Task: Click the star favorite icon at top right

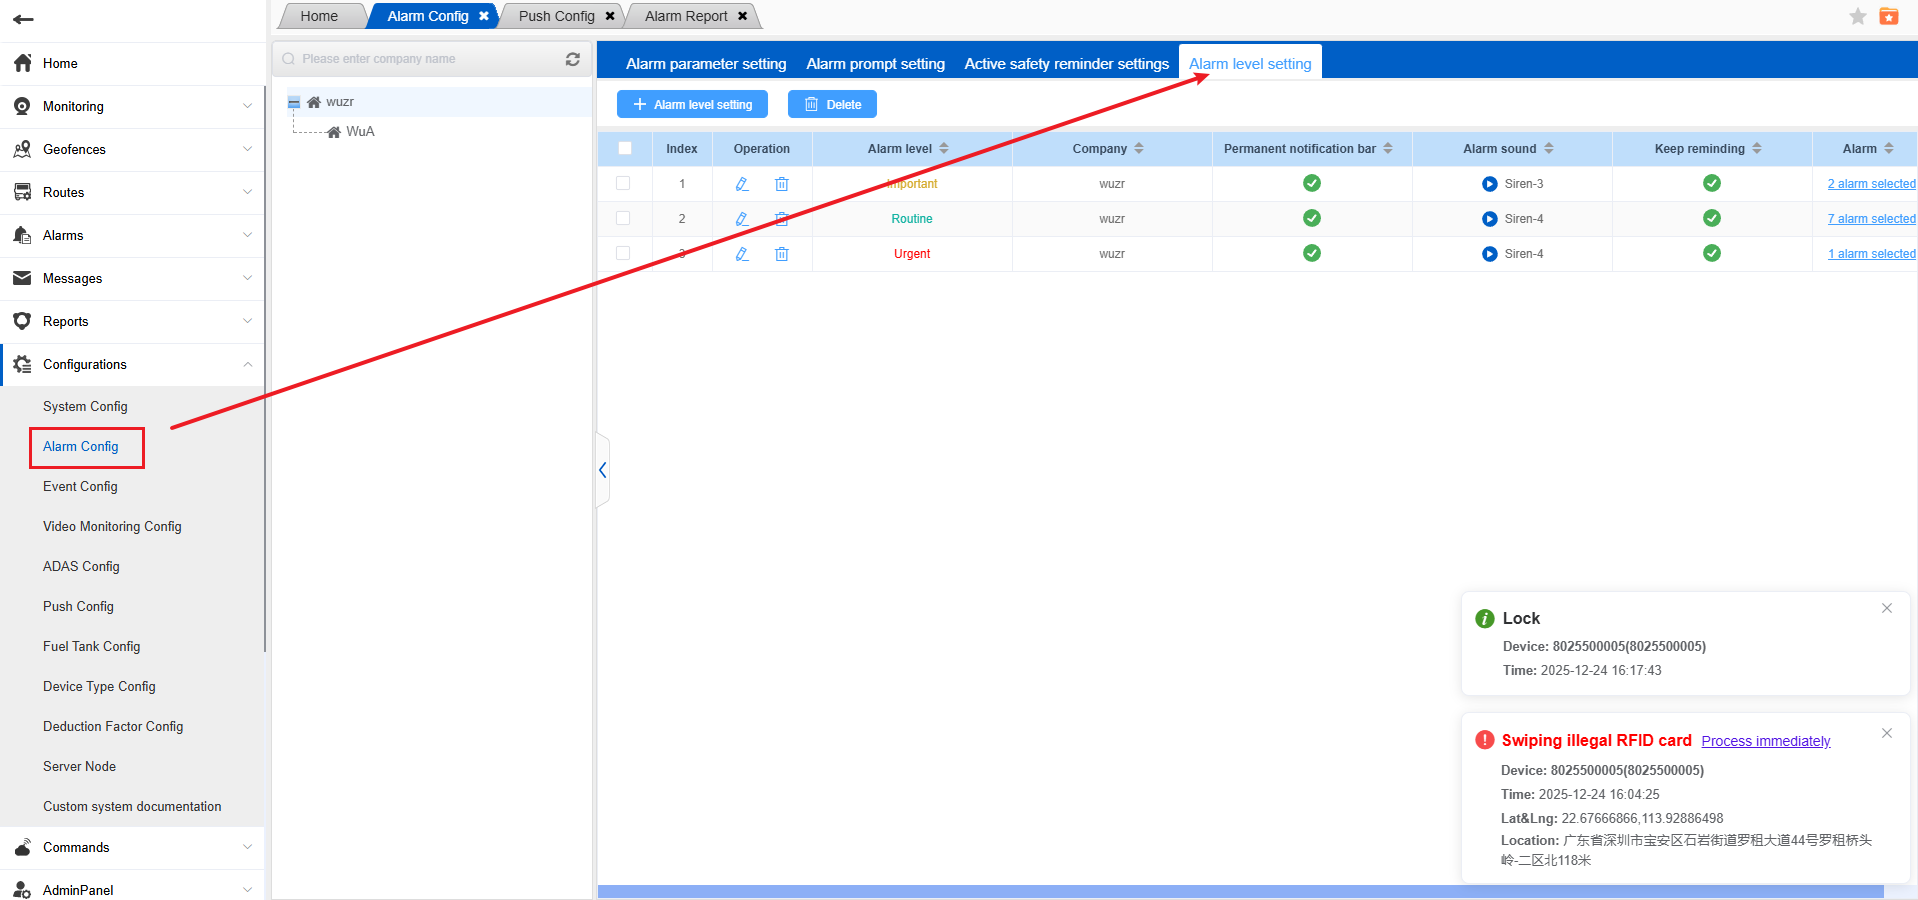Action: pos(1857,16)
